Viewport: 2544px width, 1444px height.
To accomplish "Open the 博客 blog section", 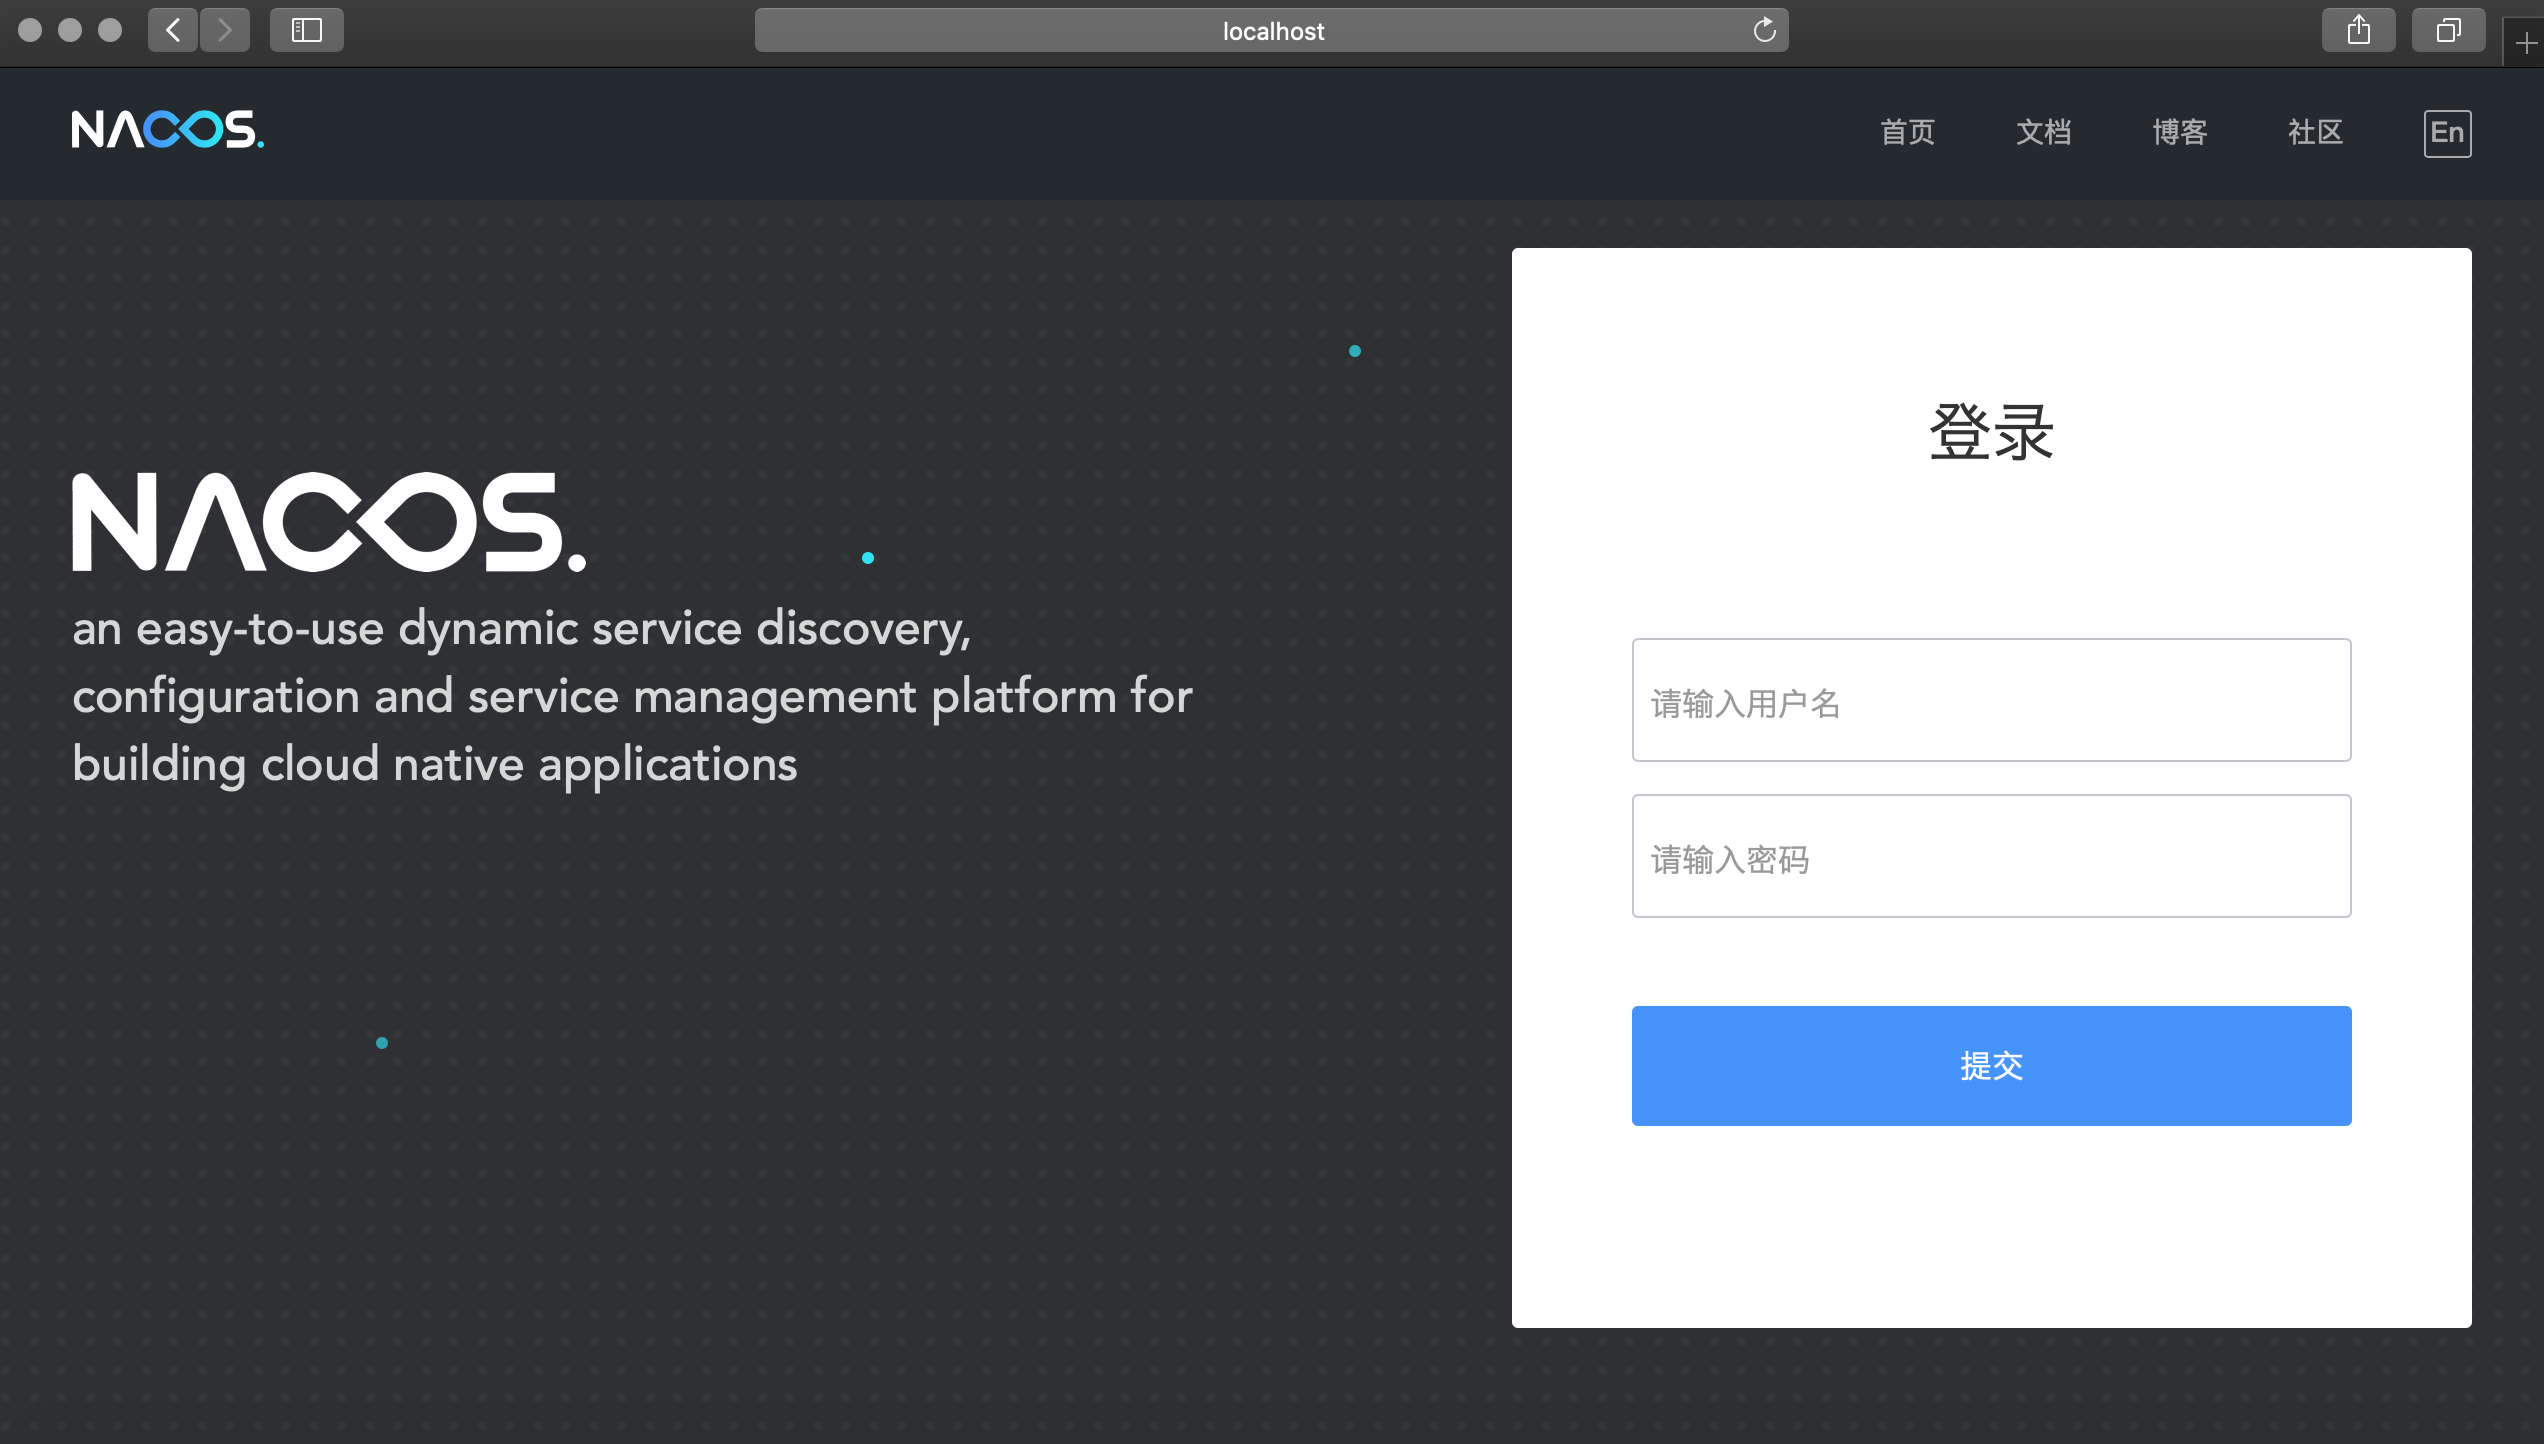I will 2178,133.
